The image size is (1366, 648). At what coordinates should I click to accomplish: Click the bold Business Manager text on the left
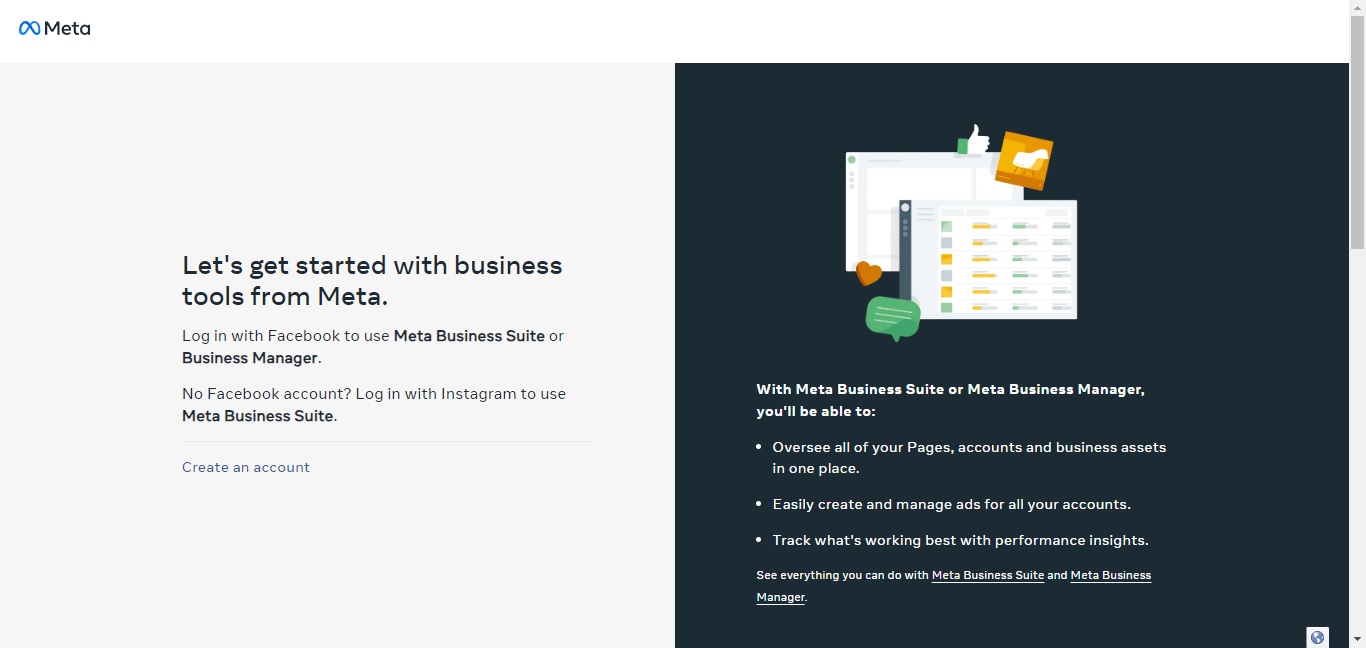click(x=250, y=358)
